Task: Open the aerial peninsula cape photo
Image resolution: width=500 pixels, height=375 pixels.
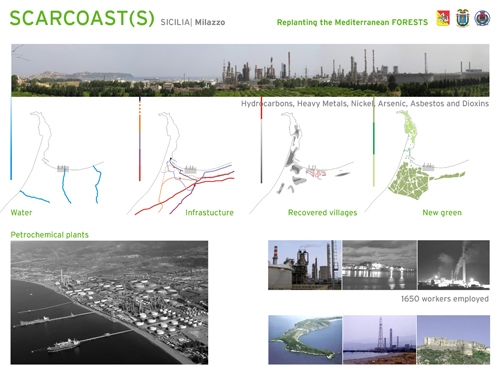Action: point(305,340)
